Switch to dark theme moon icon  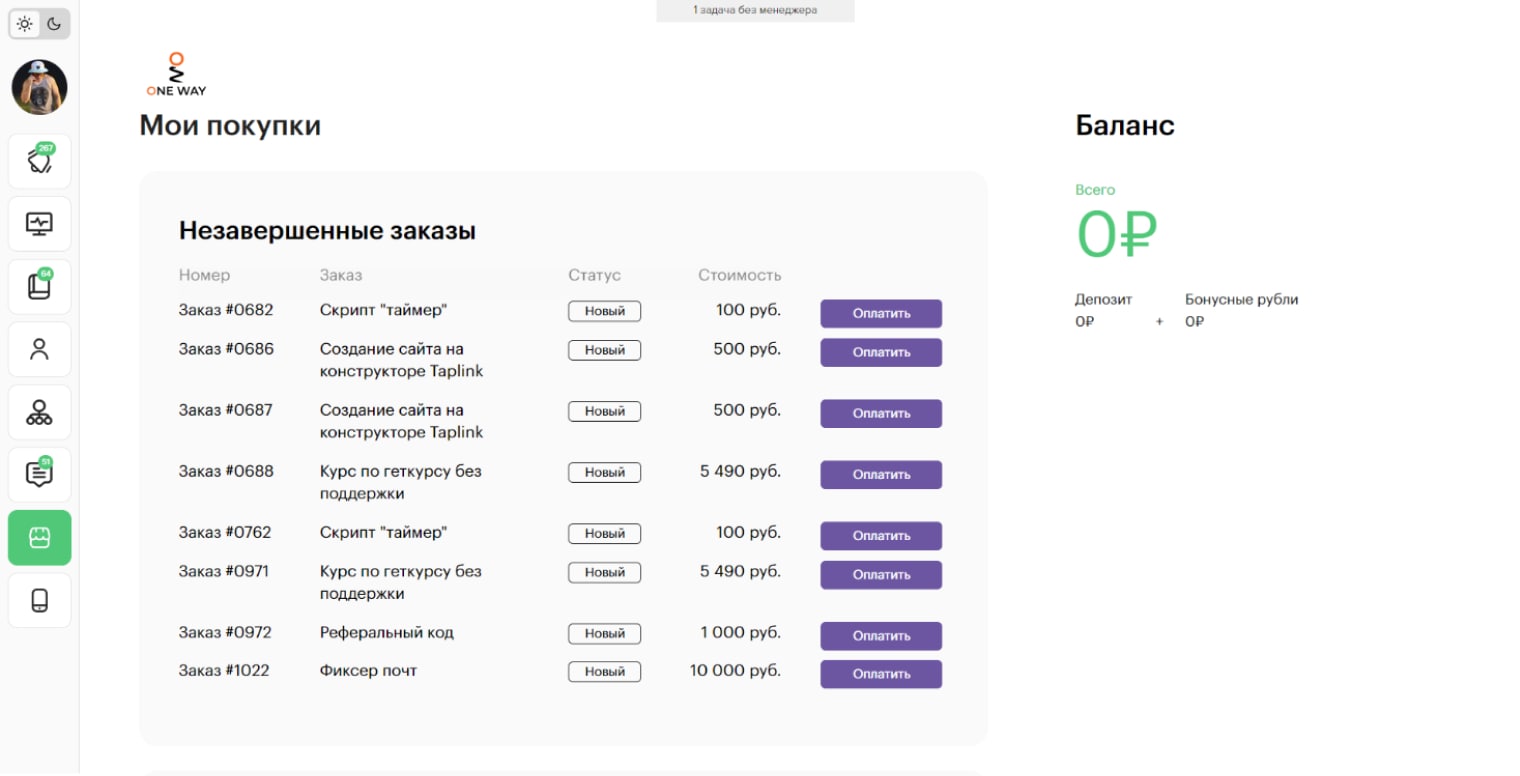tap(54, 24)
